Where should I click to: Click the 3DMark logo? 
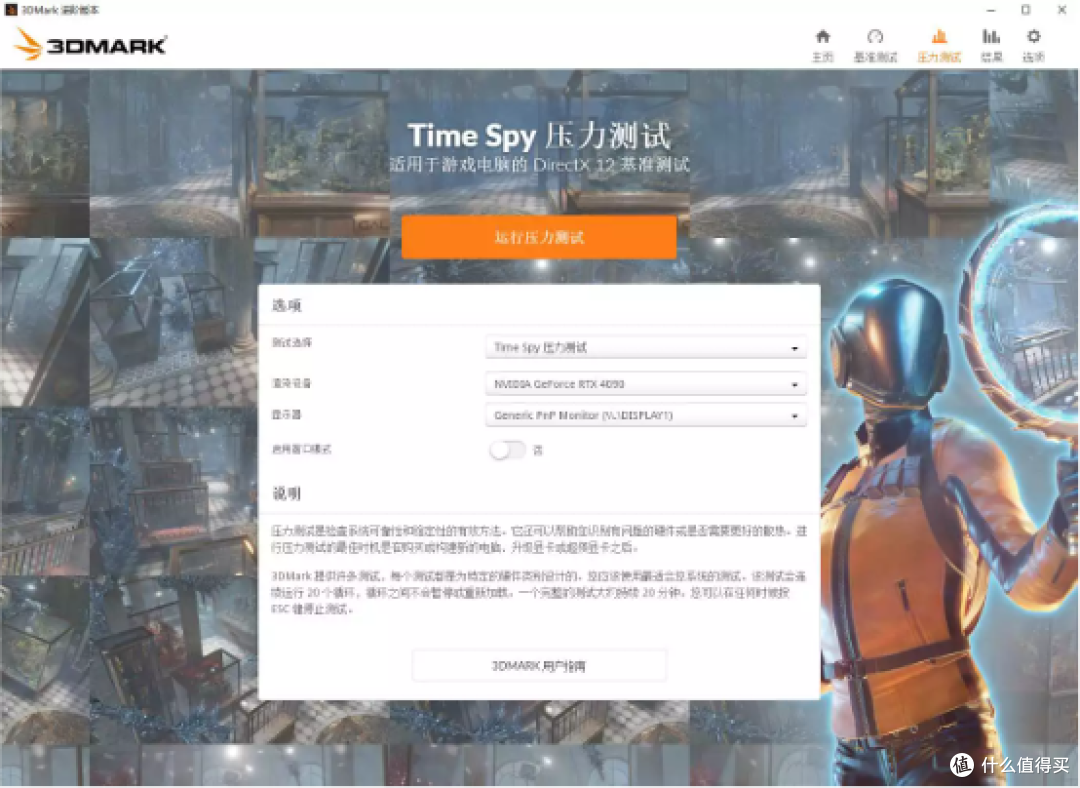(x=90, y=45)
